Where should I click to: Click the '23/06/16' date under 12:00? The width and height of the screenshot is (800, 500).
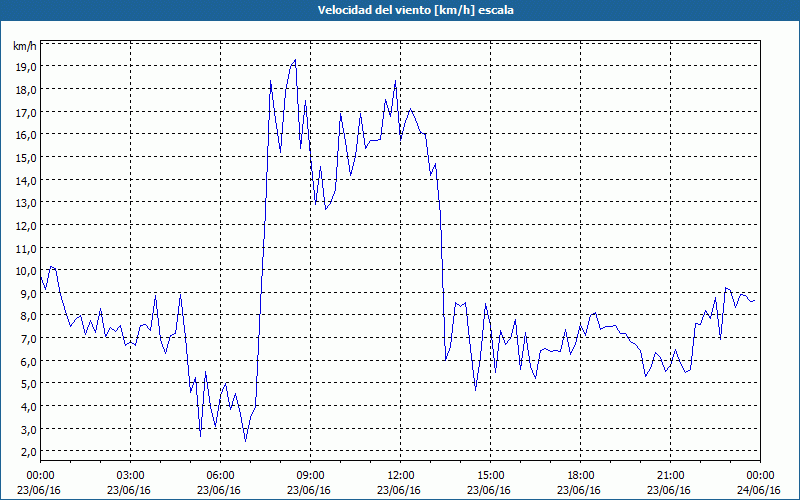(399, 490)
